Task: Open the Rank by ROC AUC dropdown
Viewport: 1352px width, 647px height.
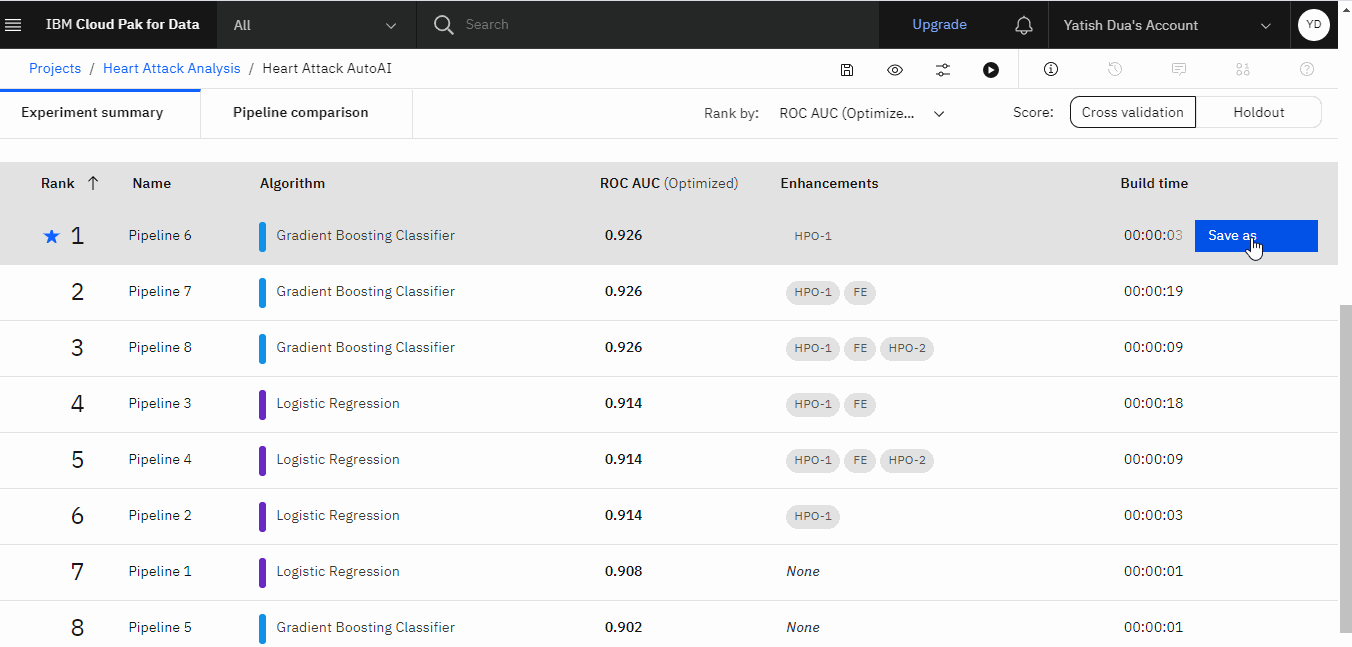Action: point(862,113)
